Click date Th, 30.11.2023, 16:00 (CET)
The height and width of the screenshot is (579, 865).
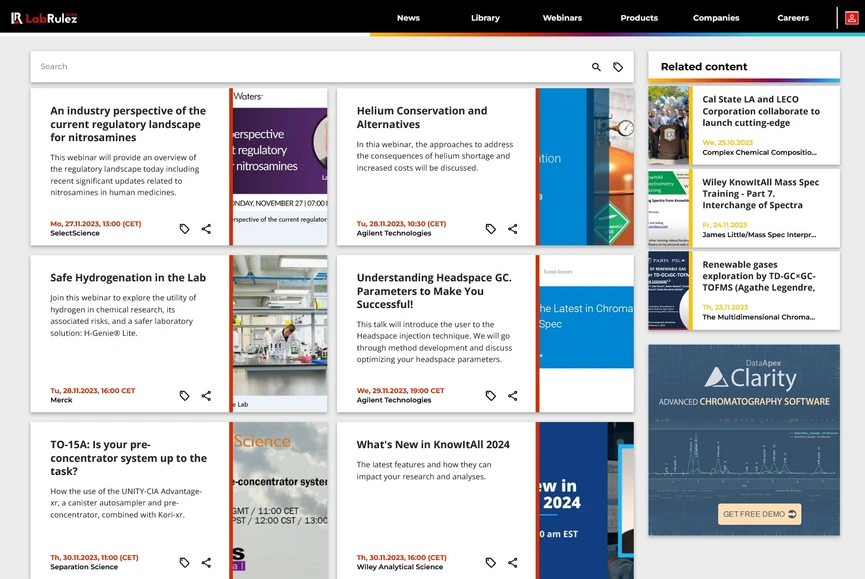point(402,557)
